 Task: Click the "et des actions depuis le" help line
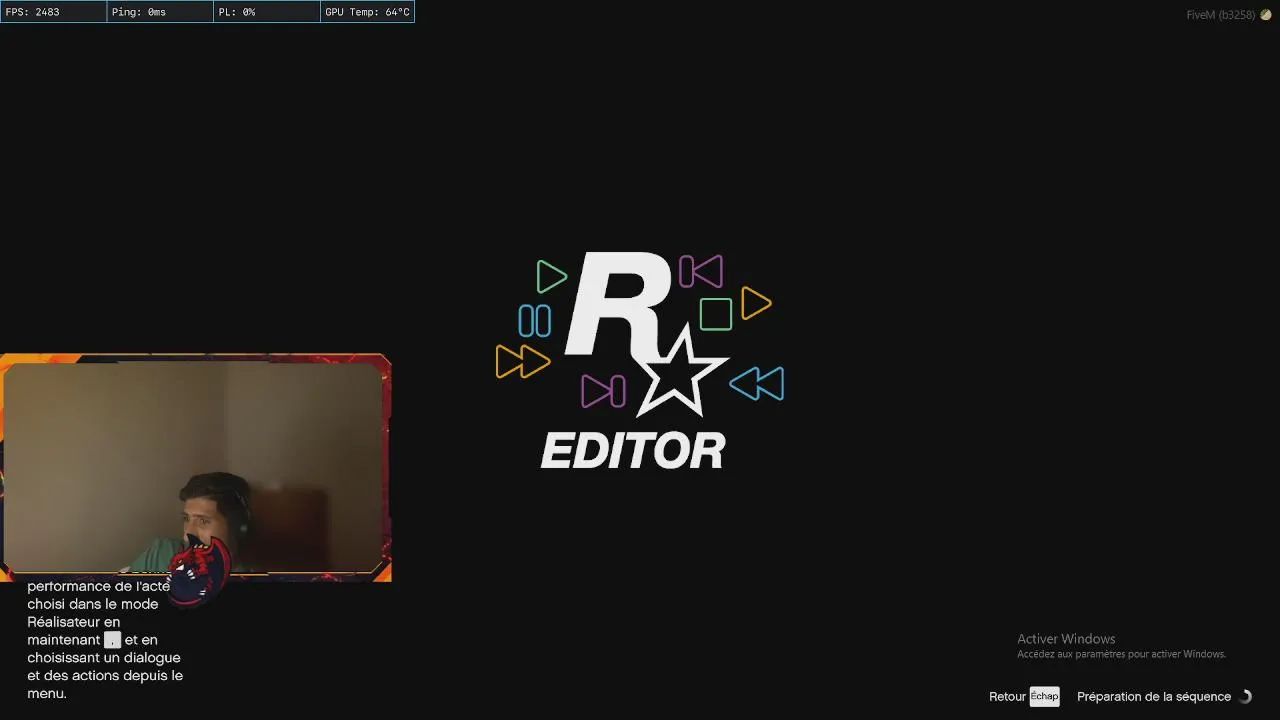(105, 676)
